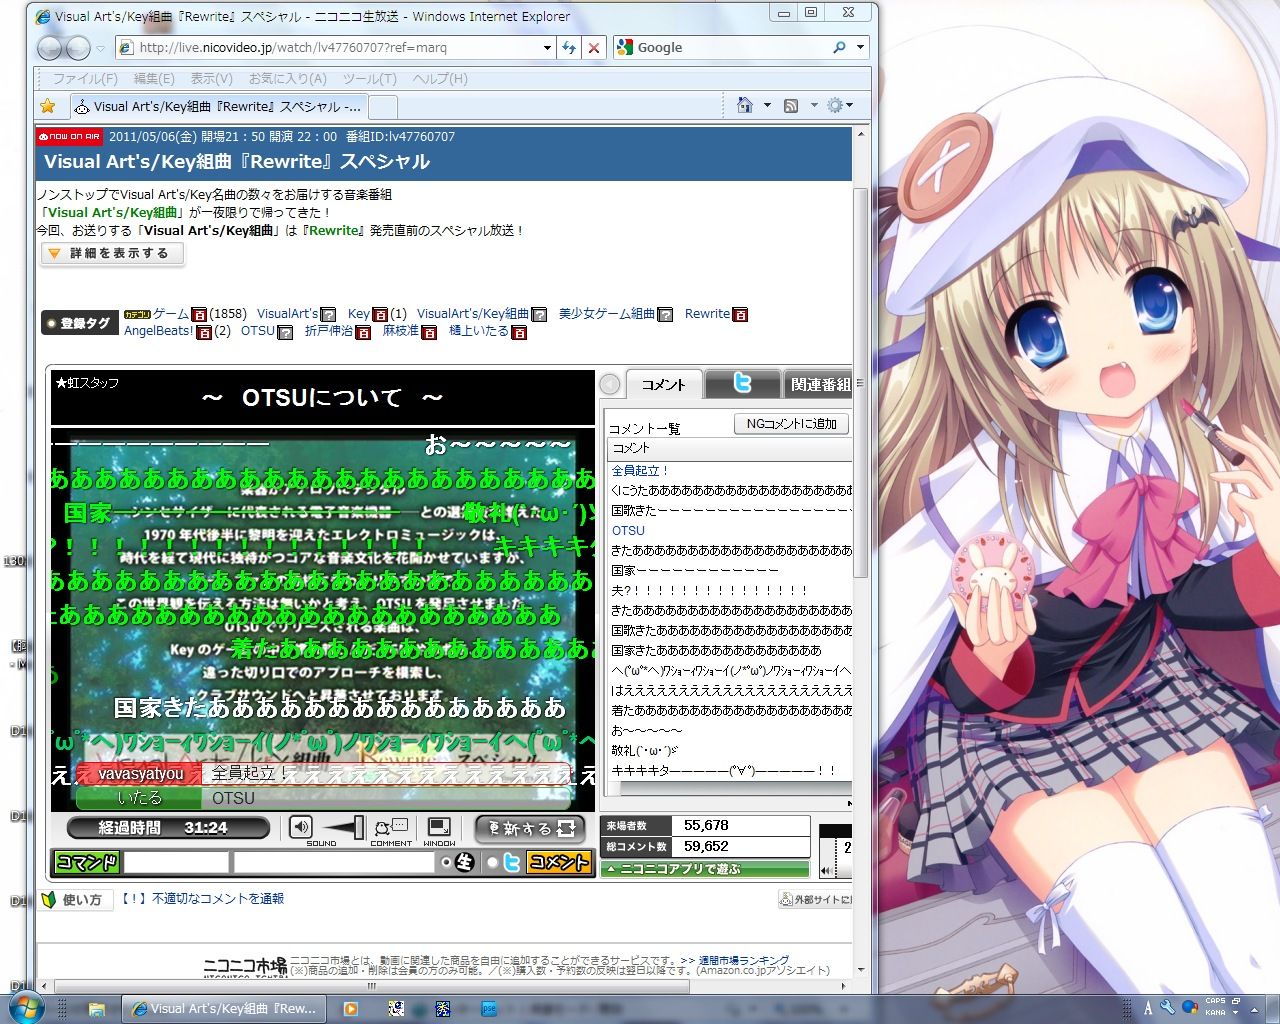Open the ファイル(F) menu
1280x1024 pixels.
click(85, 79)
